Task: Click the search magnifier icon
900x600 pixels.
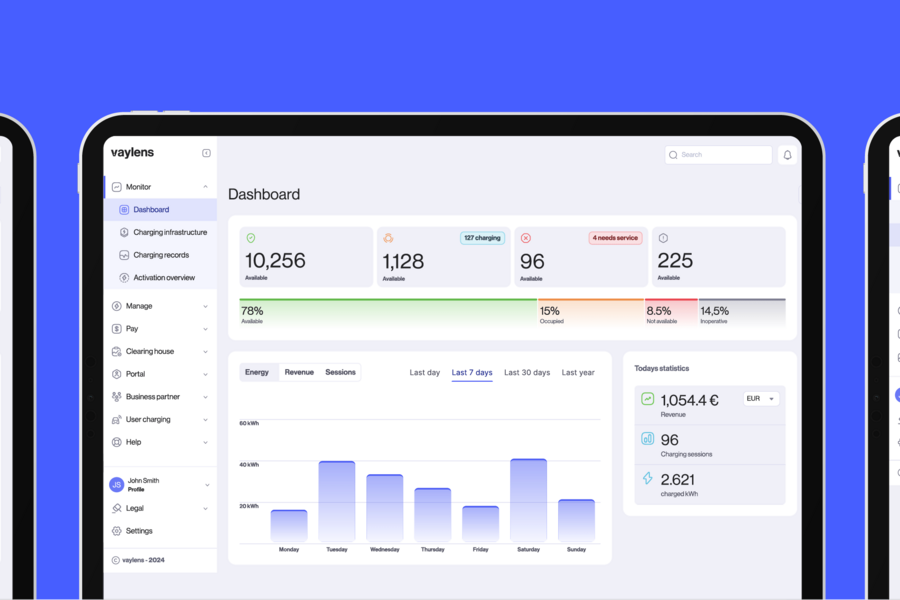Action: tap(673, 155)
